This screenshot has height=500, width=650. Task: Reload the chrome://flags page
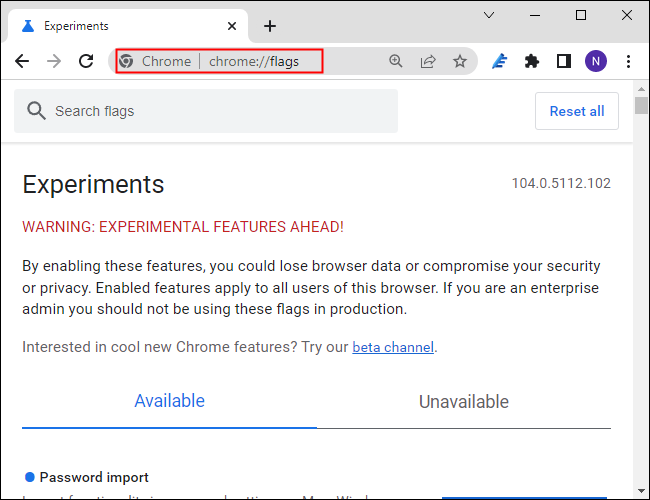[x=86, y=61]
